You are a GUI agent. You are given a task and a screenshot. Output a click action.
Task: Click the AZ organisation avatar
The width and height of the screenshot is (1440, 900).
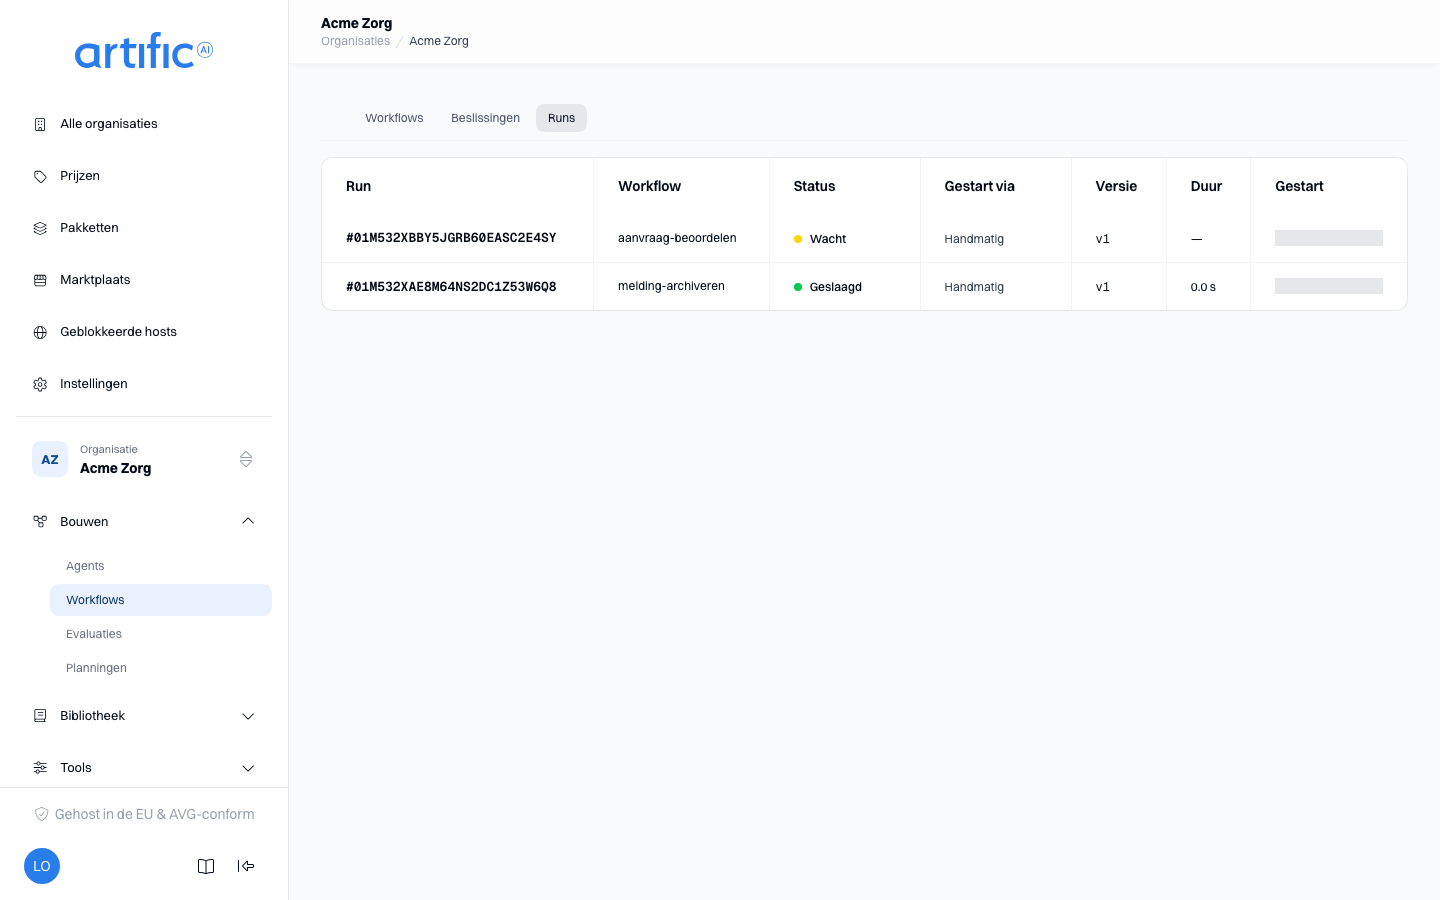point(50,459)
